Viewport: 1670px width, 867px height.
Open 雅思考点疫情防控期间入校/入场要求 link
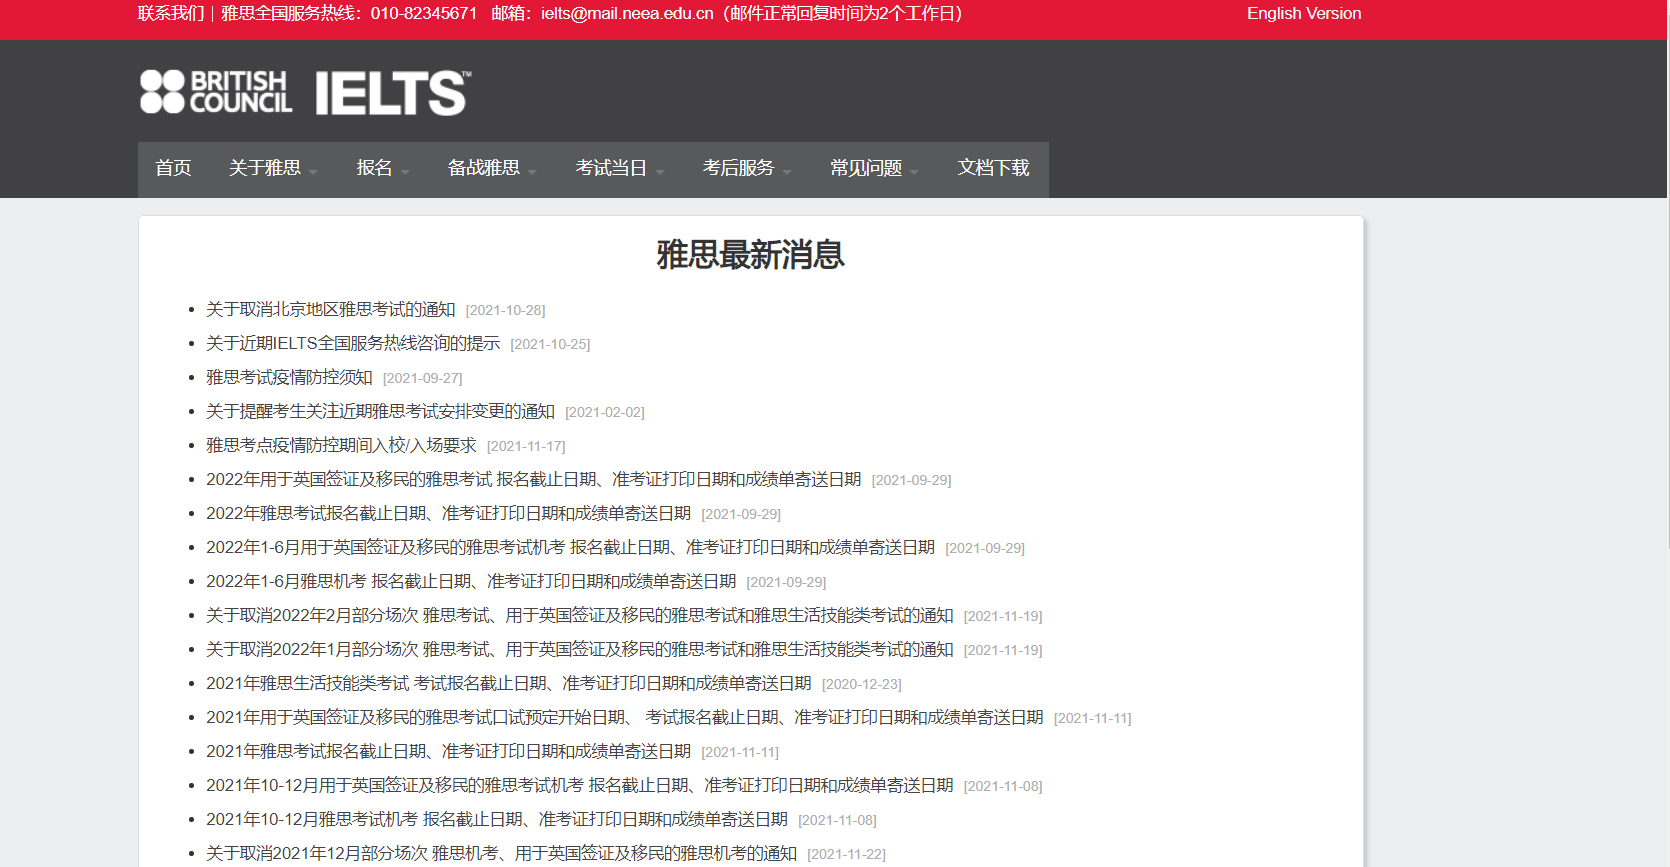pos(341,446)
